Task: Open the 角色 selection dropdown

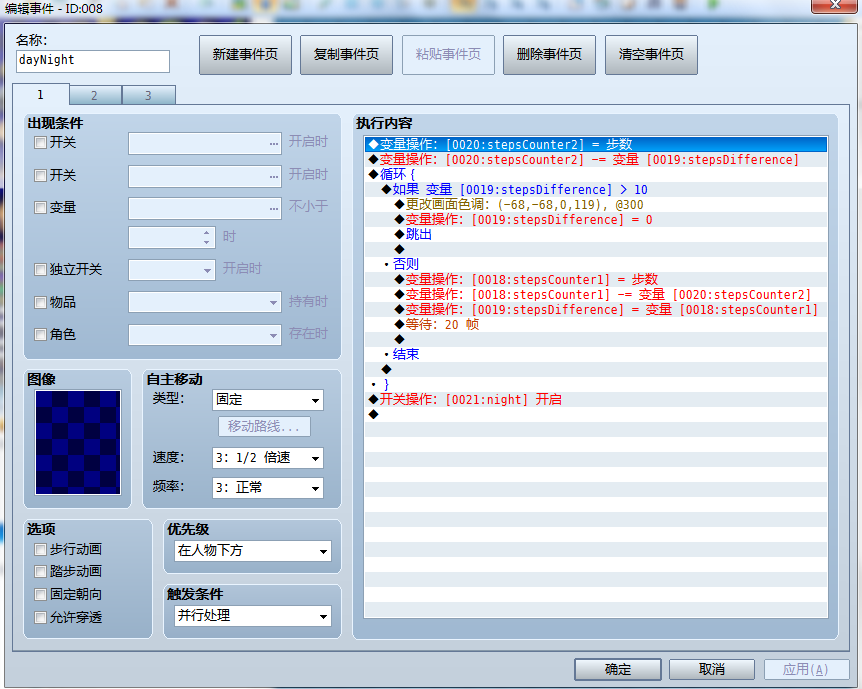Action: coord(205,335)
